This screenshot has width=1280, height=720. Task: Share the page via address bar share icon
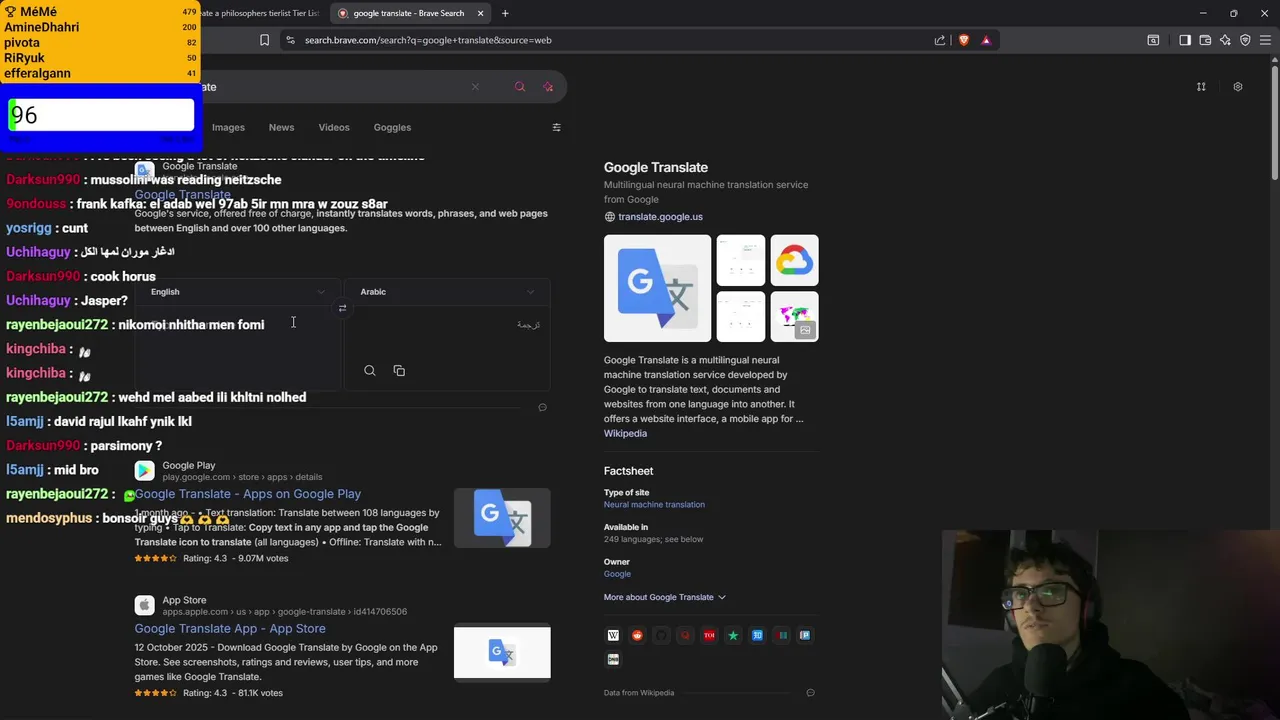(940, 40)
